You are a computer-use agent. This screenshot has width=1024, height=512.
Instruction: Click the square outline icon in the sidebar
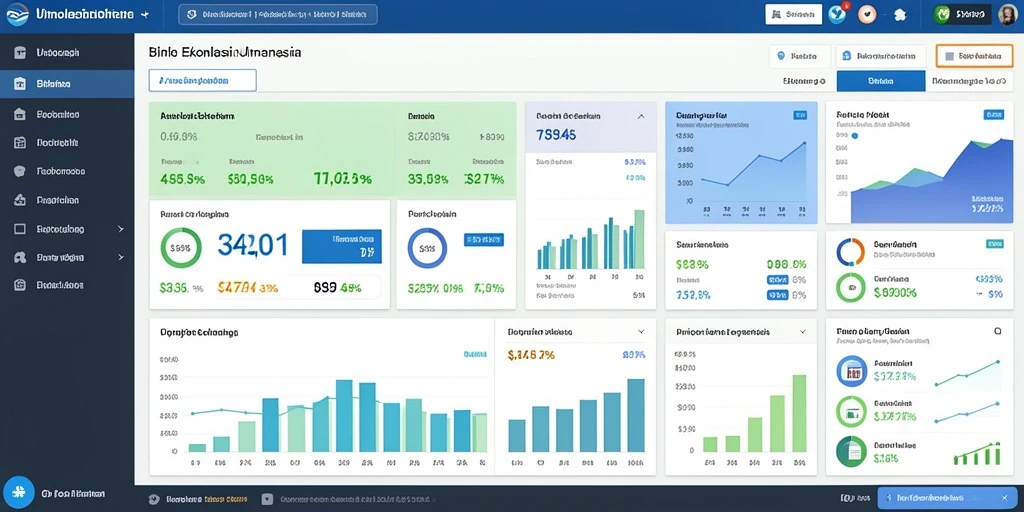(20, 229)
